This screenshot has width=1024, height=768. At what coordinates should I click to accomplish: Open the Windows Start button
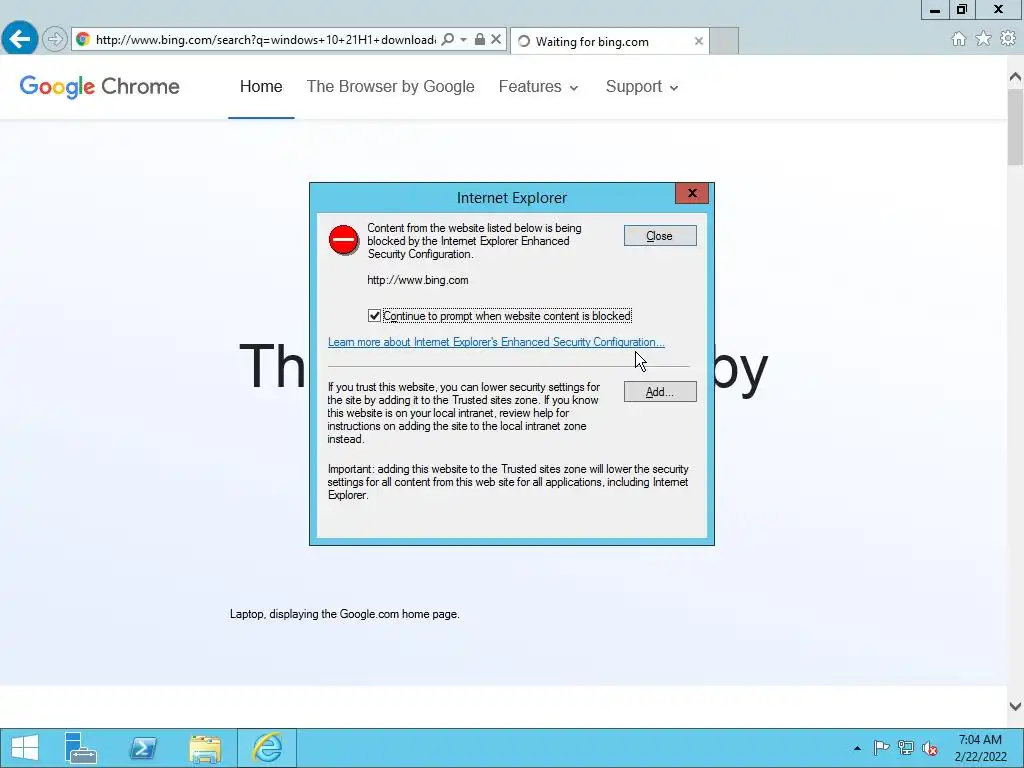coord(25,748)
